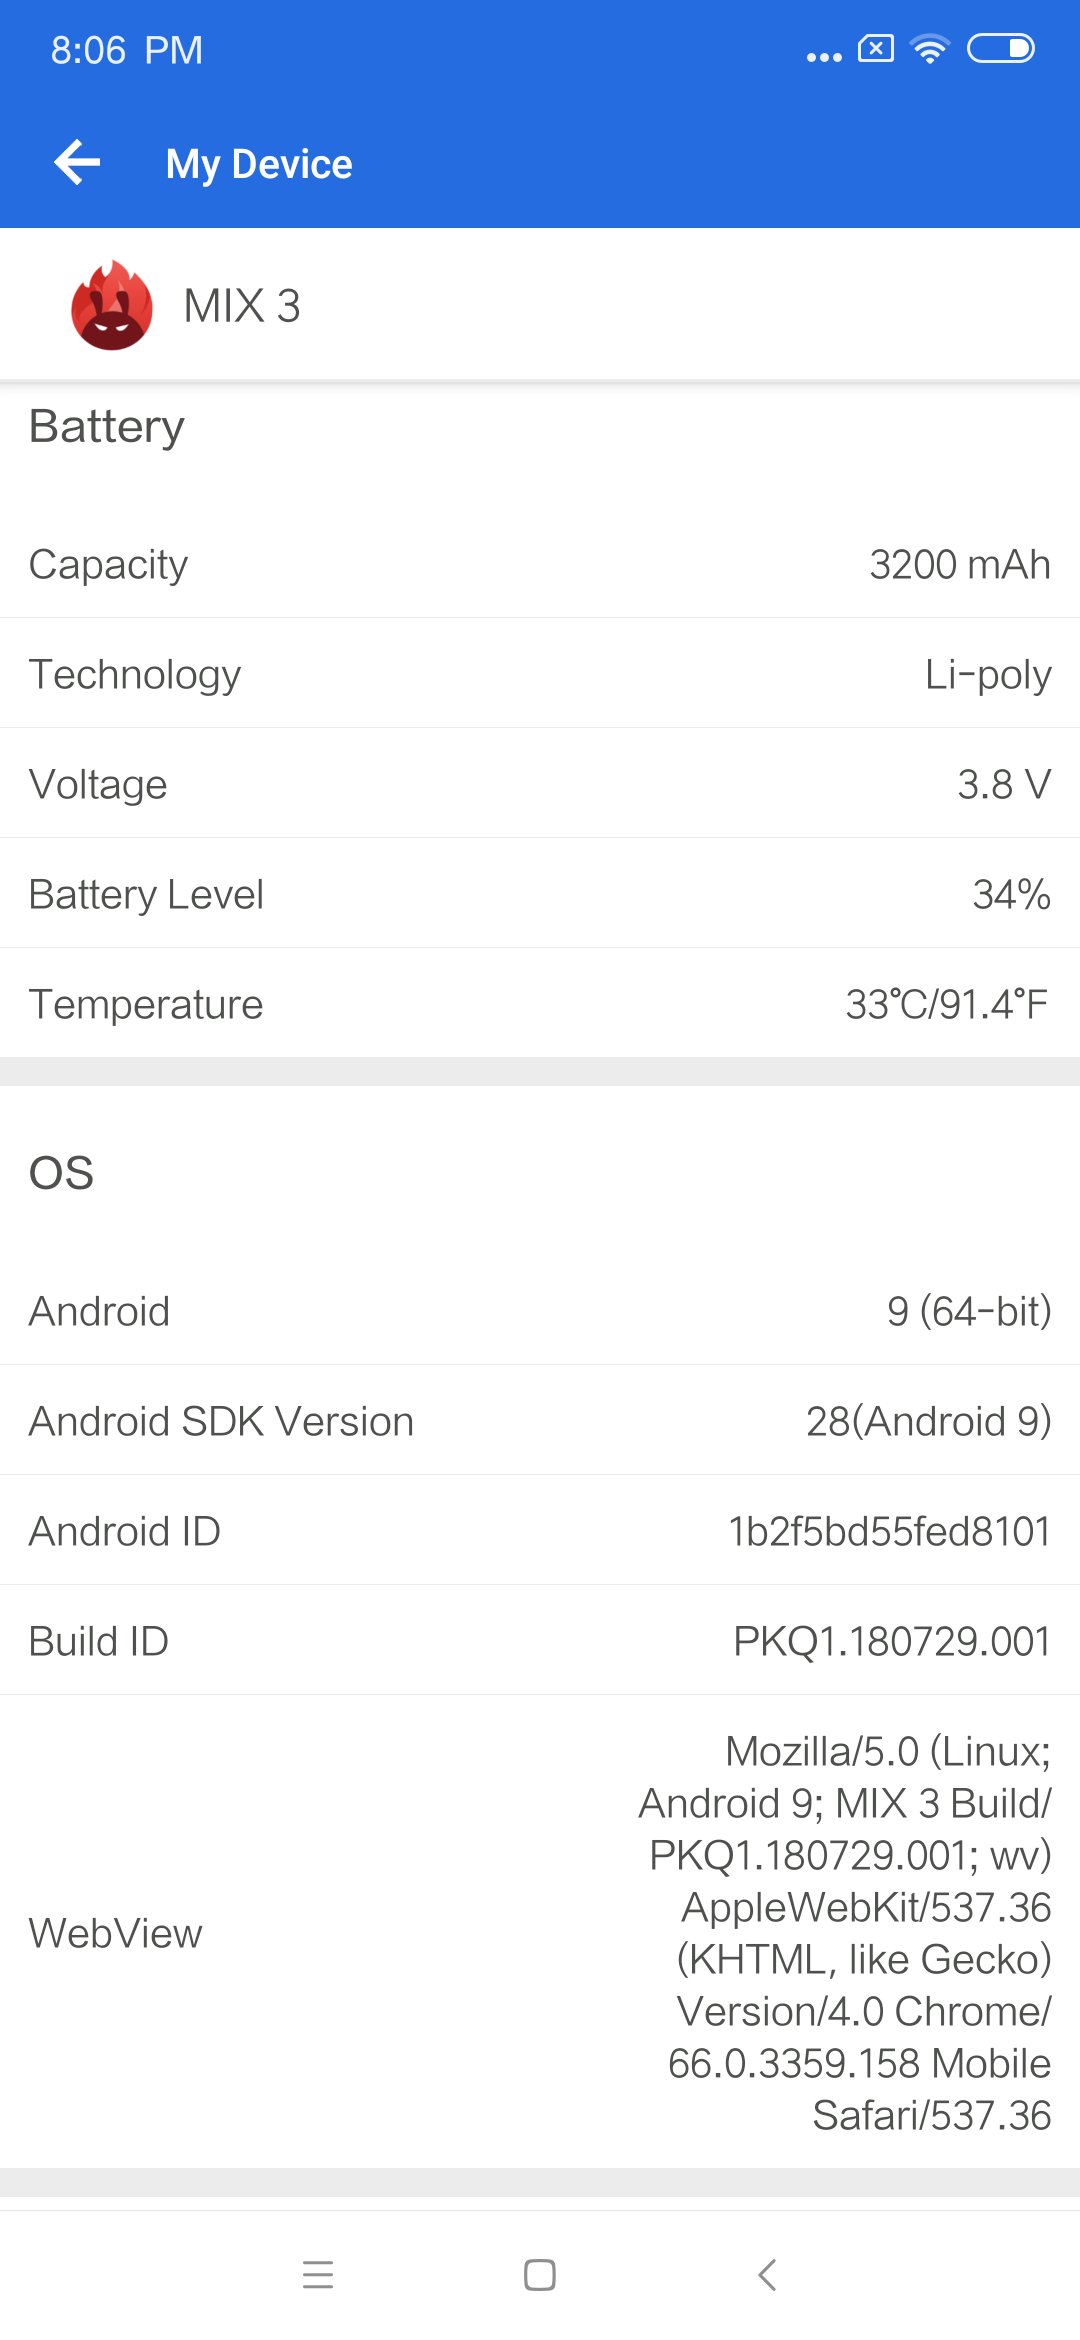Select the My Device title
This screenshot has width=1080, height=2340.
tap(259, 164)
